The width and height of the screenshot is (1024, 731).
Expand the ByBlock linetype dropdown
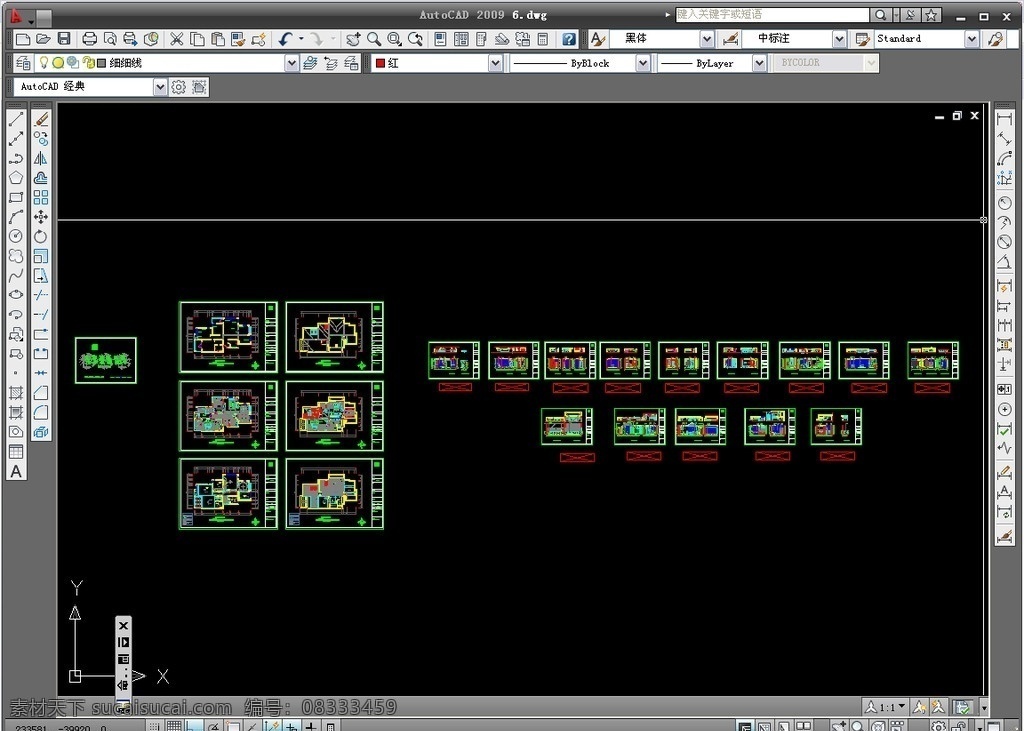(x=643, y=63)
